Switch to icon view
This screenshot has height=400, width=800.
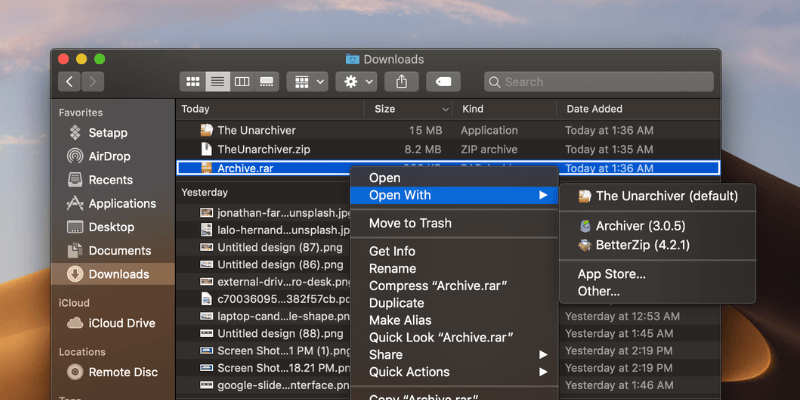click(193, 82)
